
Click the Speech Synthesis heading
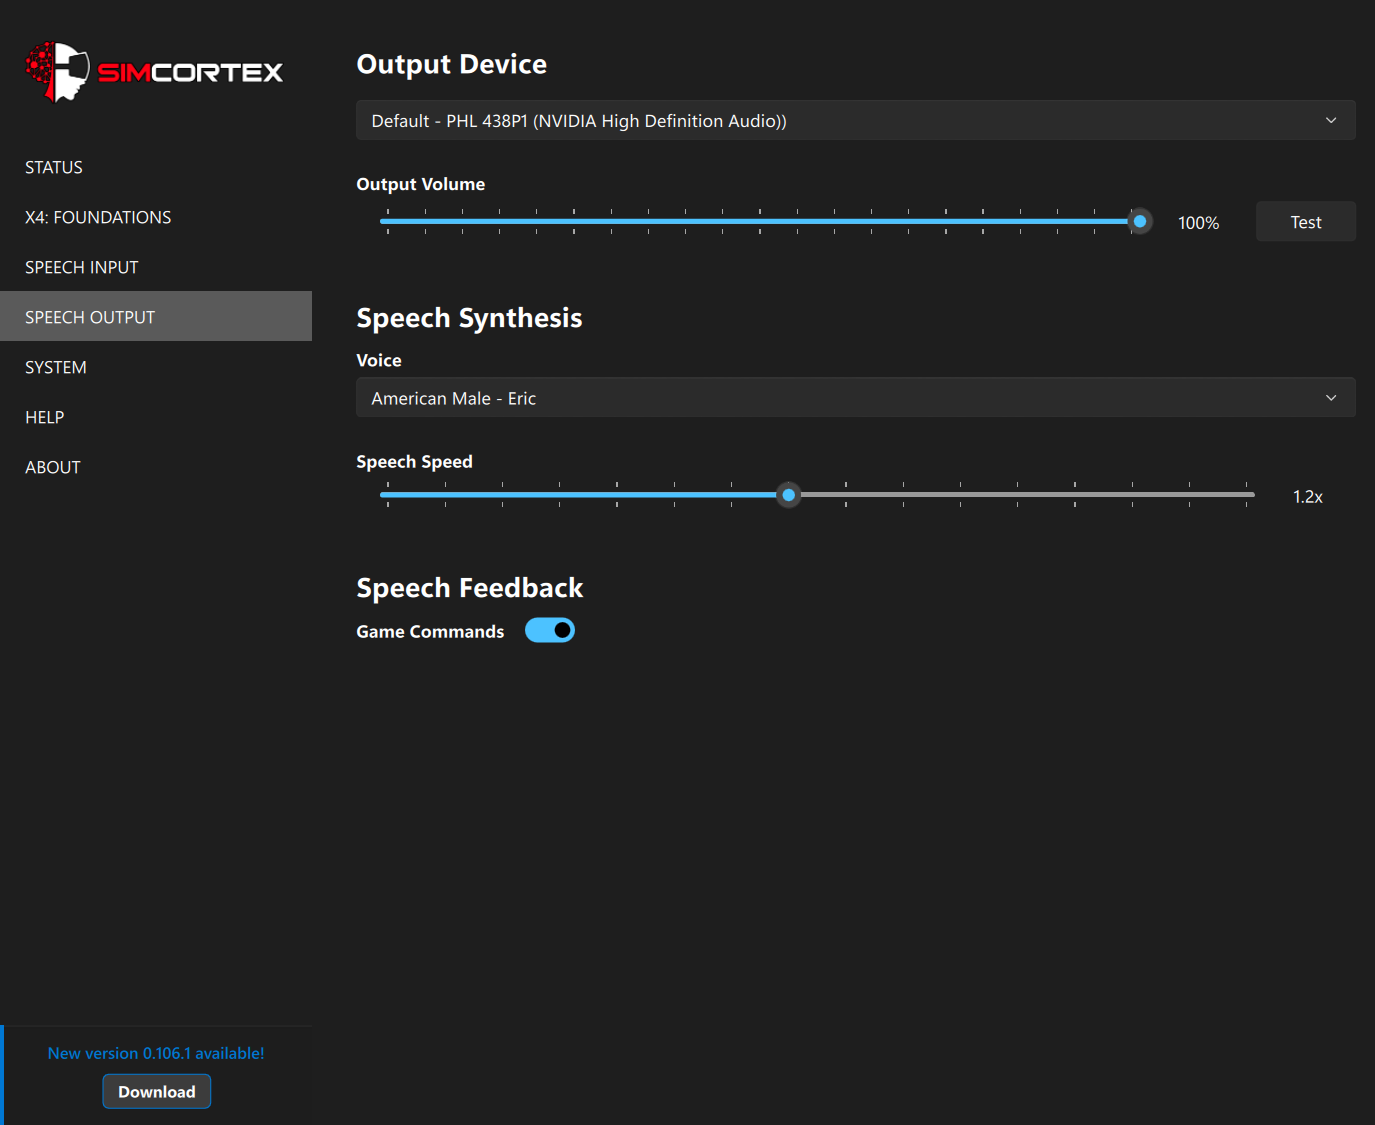[469, 318]
